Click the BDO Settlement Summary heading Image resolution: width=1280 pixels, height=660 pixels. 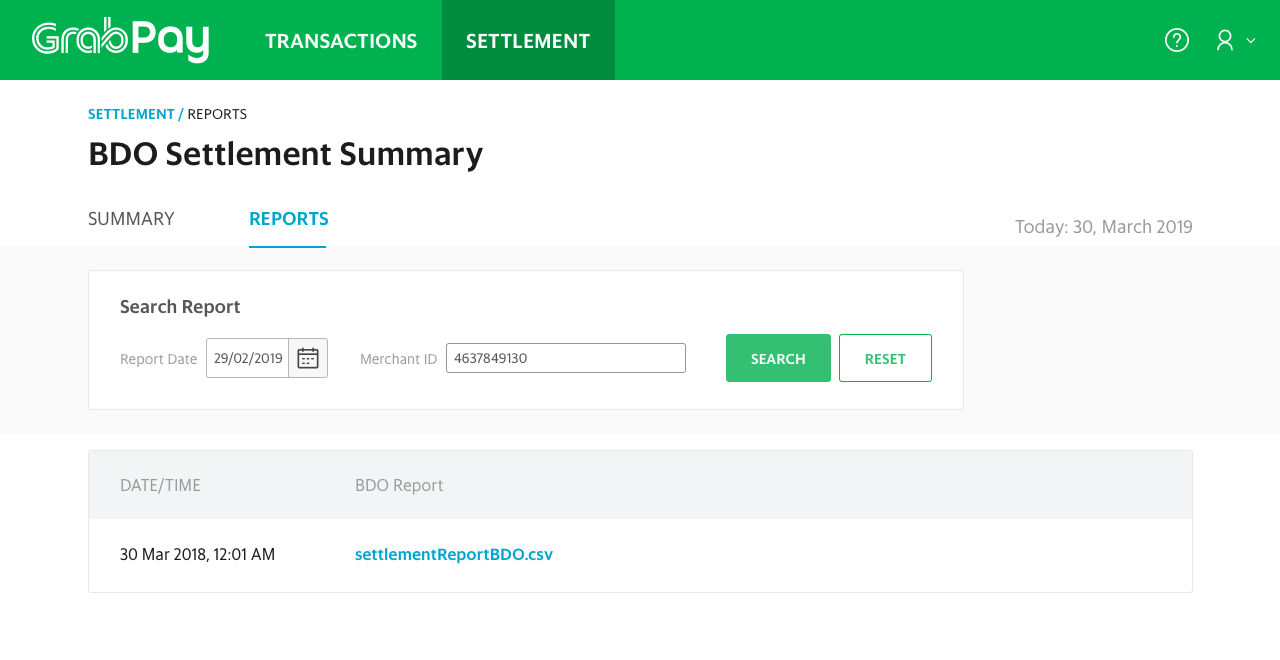coord(286,154)
